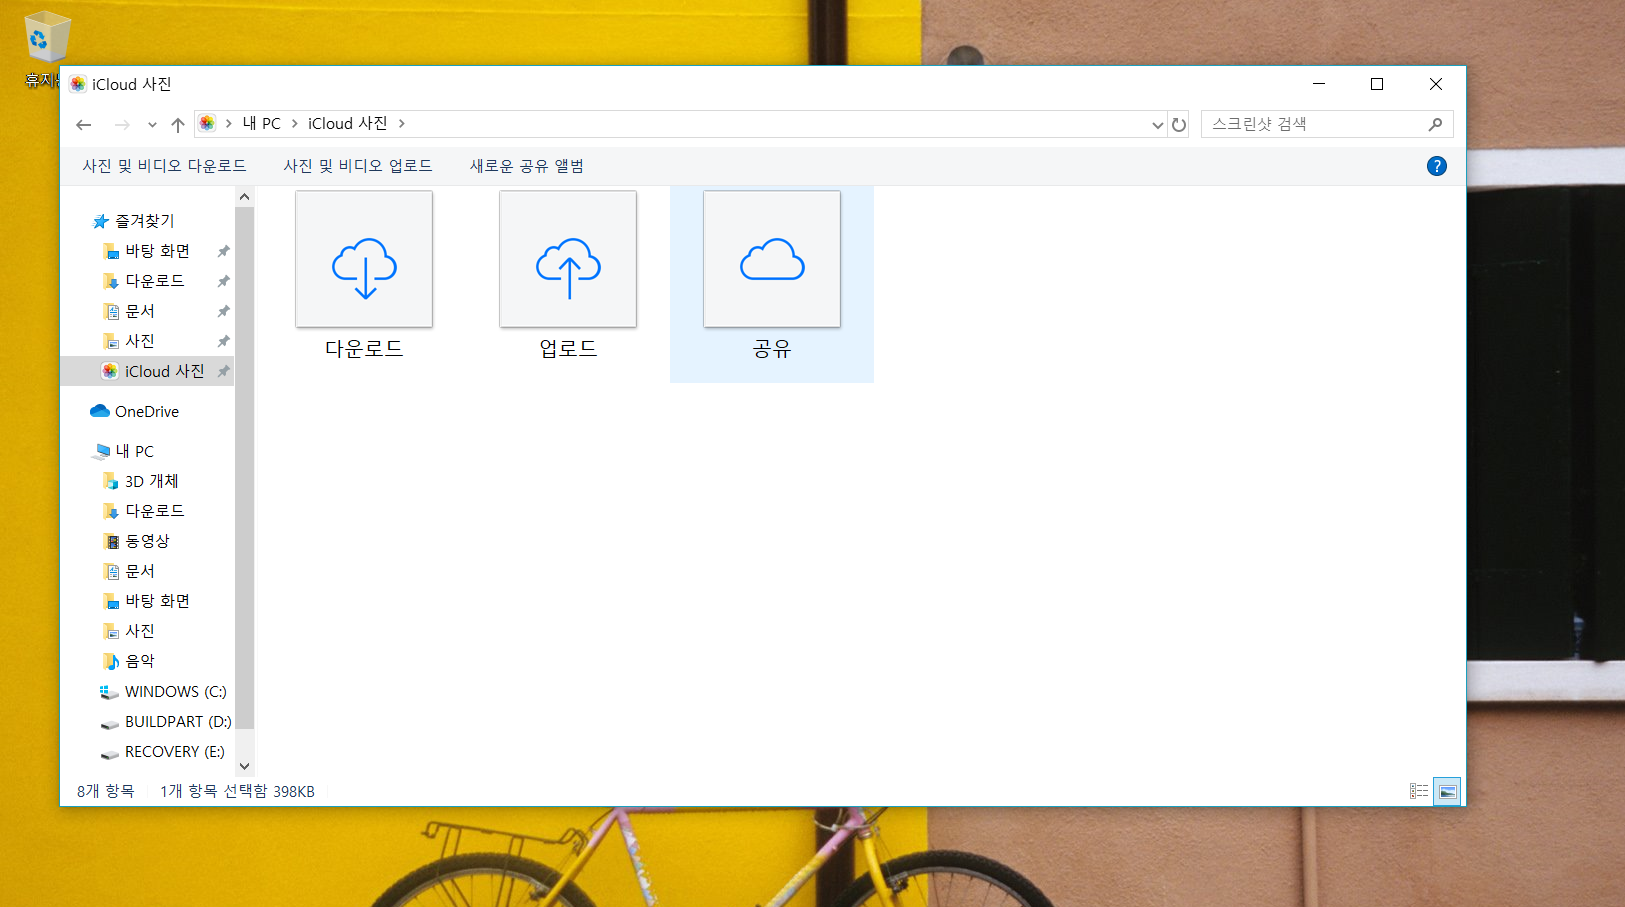Click 내 PC in the address breadcrumb
Viewport: 1625px width, 907px height.
pos(262,123)
